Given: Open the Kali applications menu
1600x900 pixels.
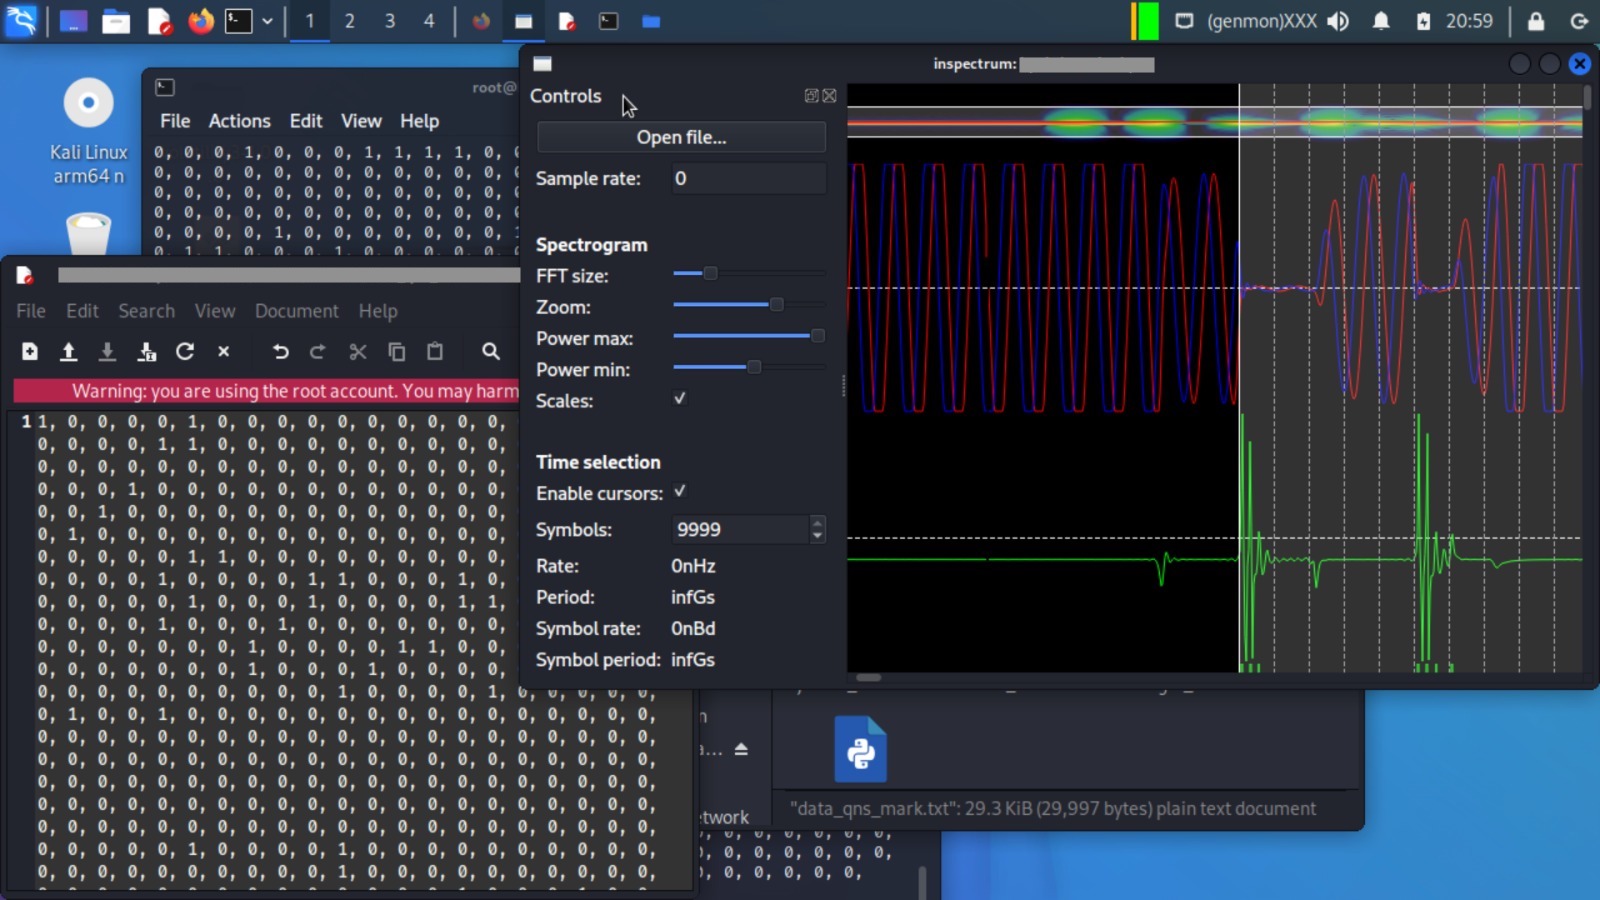Looking at the screenshot, I should [x=21, y=20].
